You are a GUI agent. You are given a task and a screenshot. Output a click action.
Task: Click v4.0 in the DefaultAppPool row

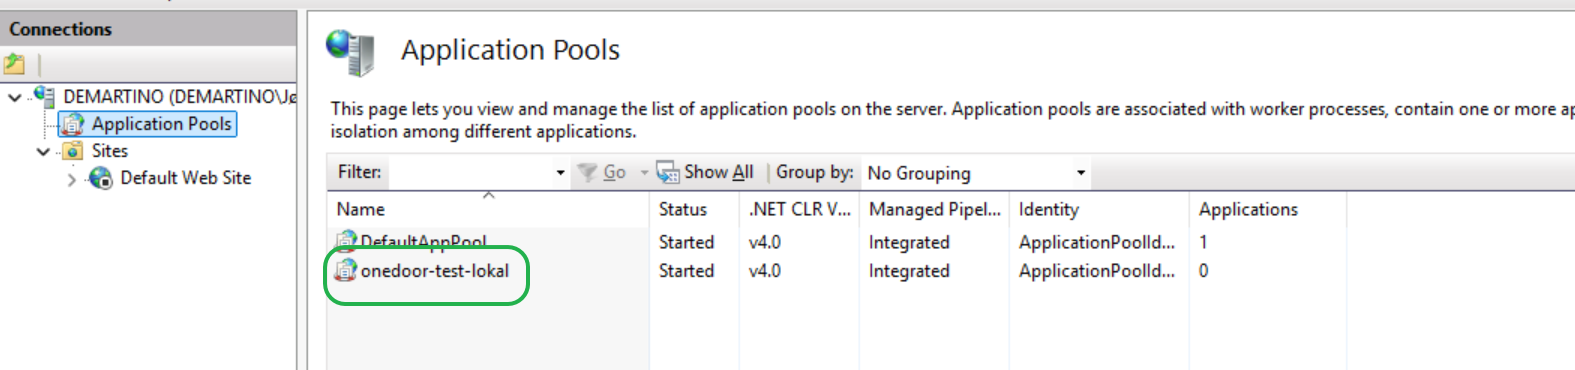(765, 242)
